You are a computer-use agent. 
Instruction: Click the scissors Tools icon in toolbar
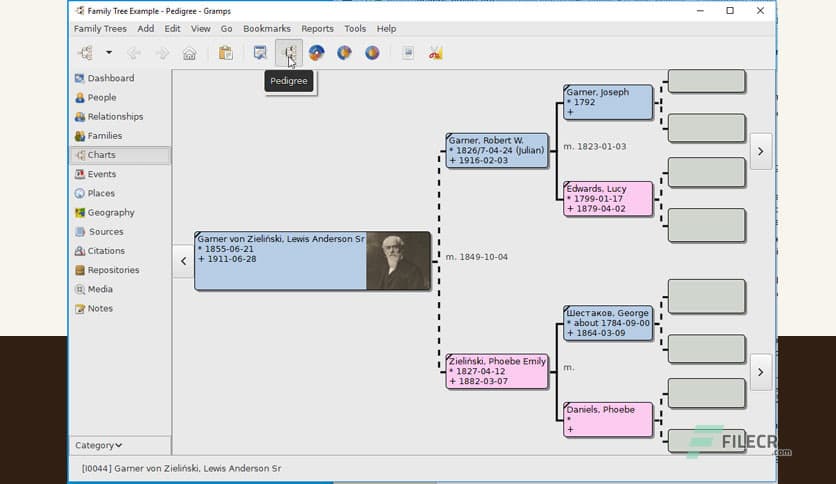(x=435, y=53)
